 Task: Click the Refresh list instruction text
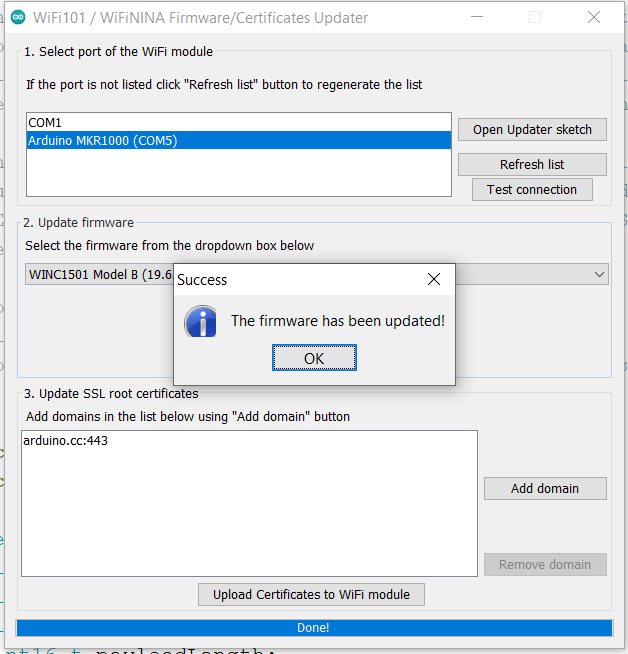[x=224, y=85]
